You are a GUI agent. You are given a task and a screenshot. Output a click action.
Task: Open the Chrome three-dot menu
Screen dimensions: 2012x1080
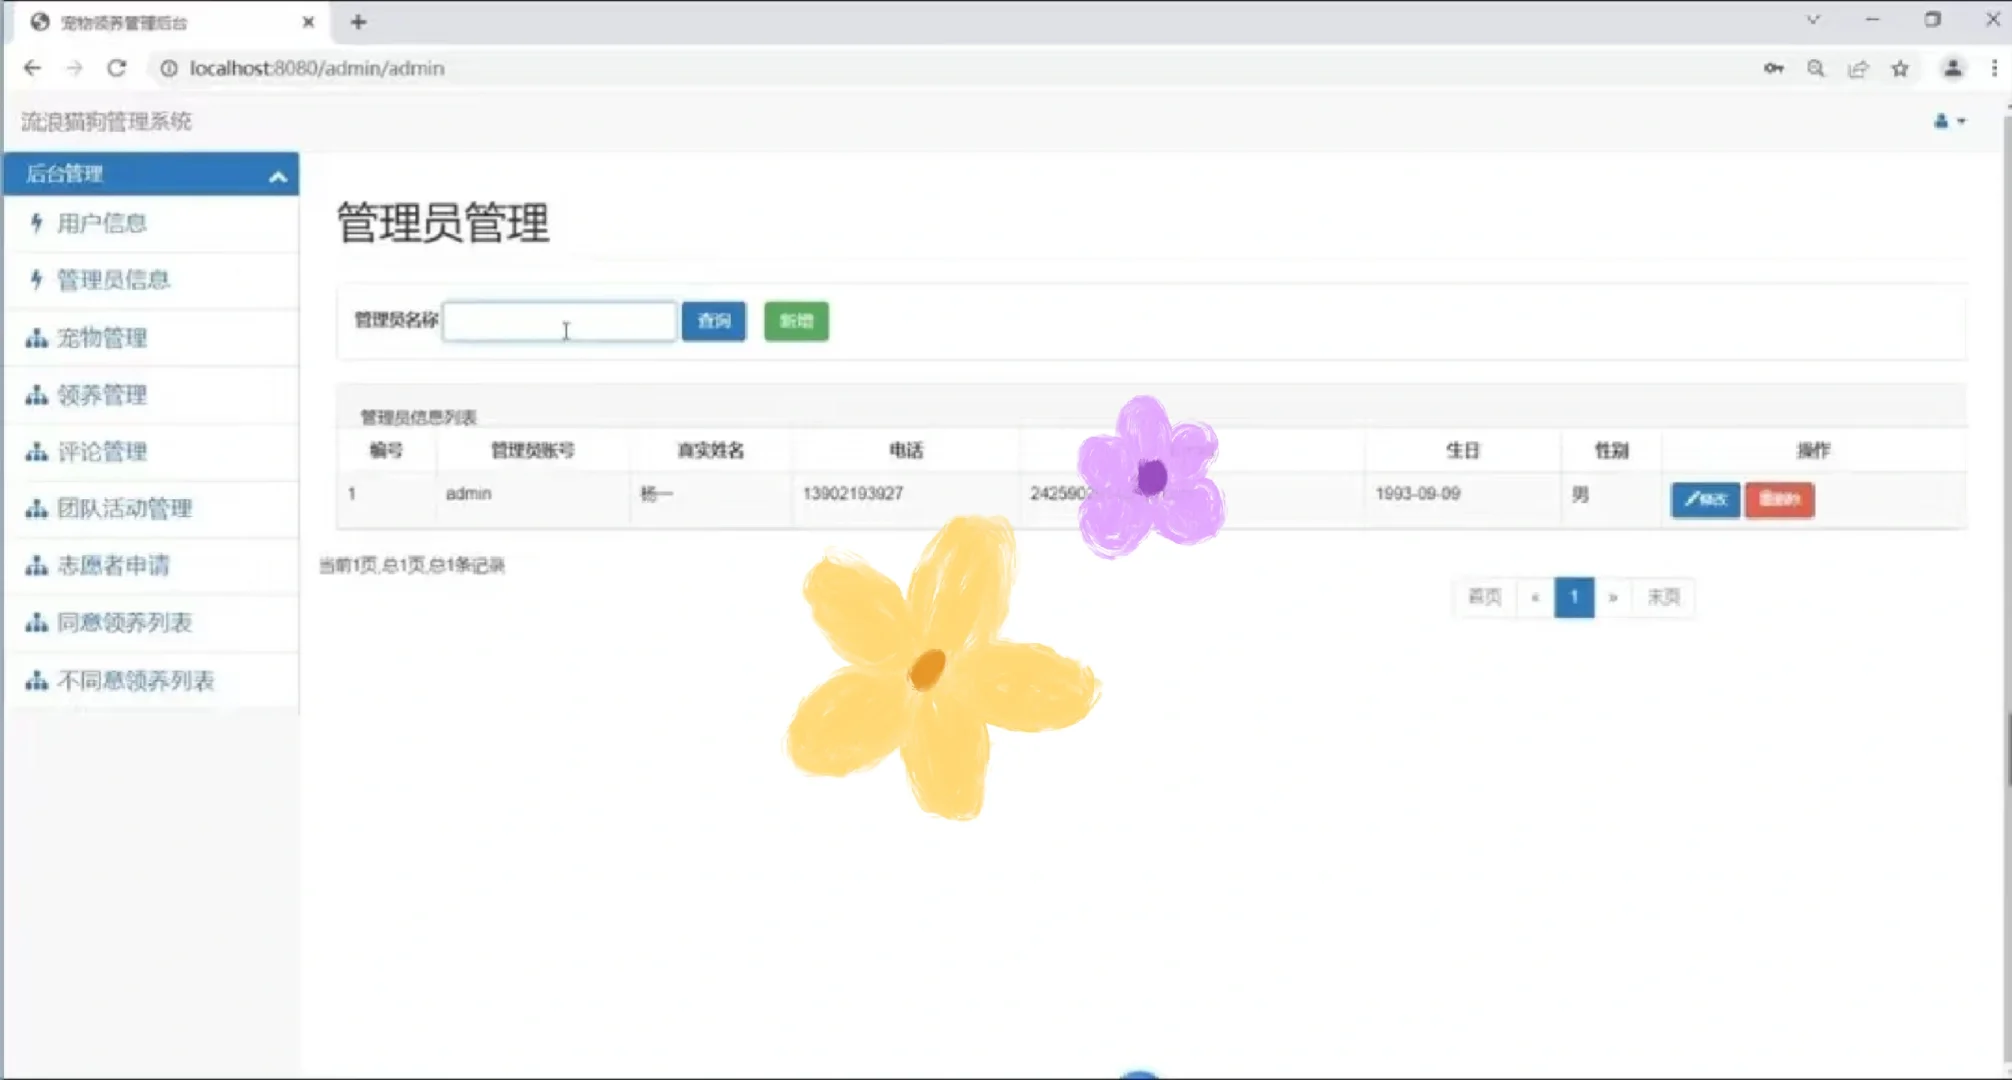click(x=1993, y=68)
